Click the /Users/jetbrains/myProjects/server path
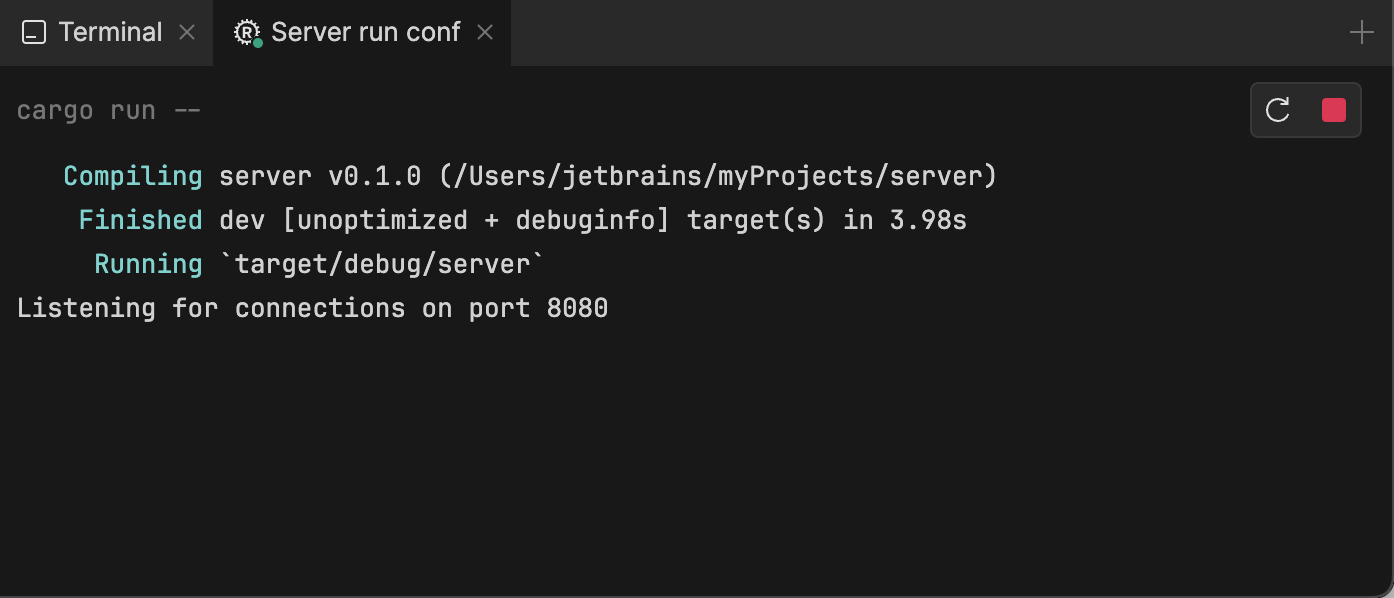Screen dimensions: 1394x598 [x=718, y=177]
